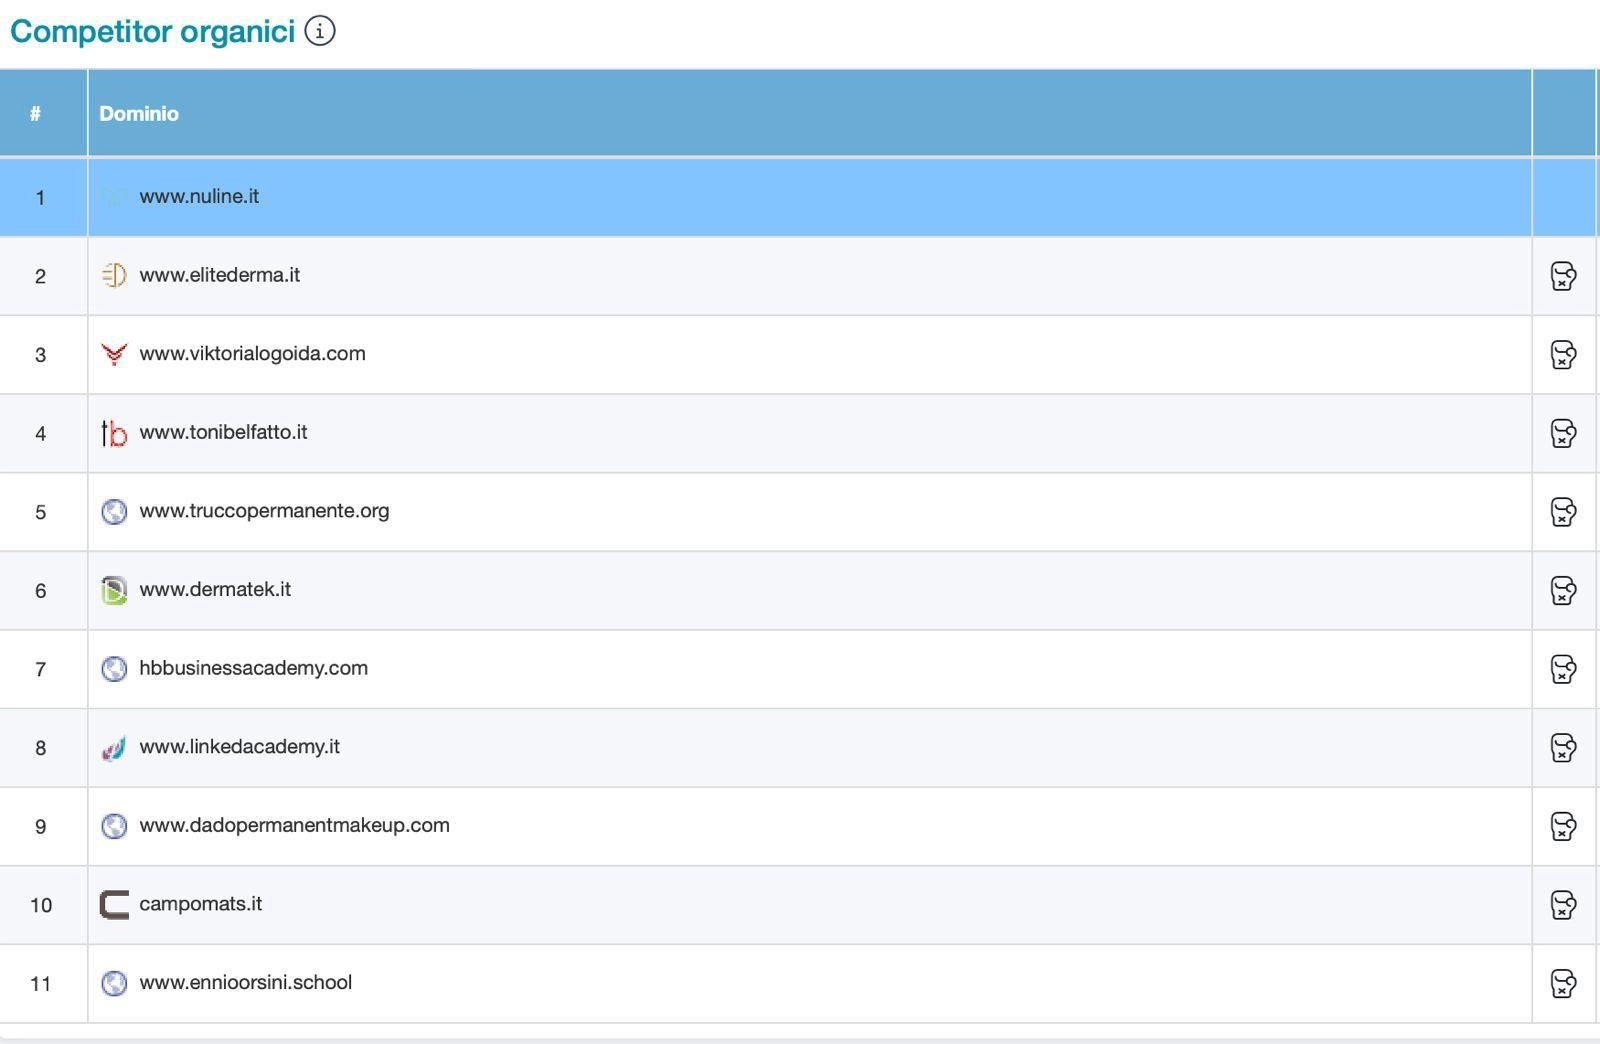Screen dimensions: 1600x1044
Task: Click the compare icon for www.elitederma.it
Action: (x=1563, y=276)
